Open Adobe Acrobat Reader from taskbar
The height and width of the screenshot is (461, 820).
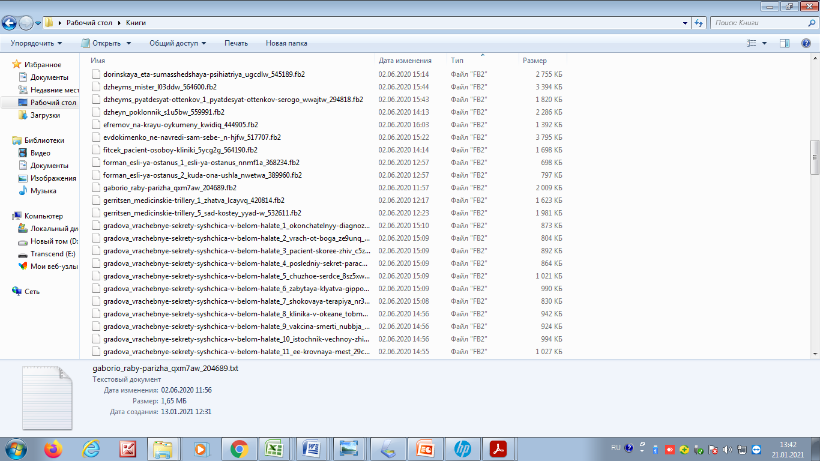point(497,448)
